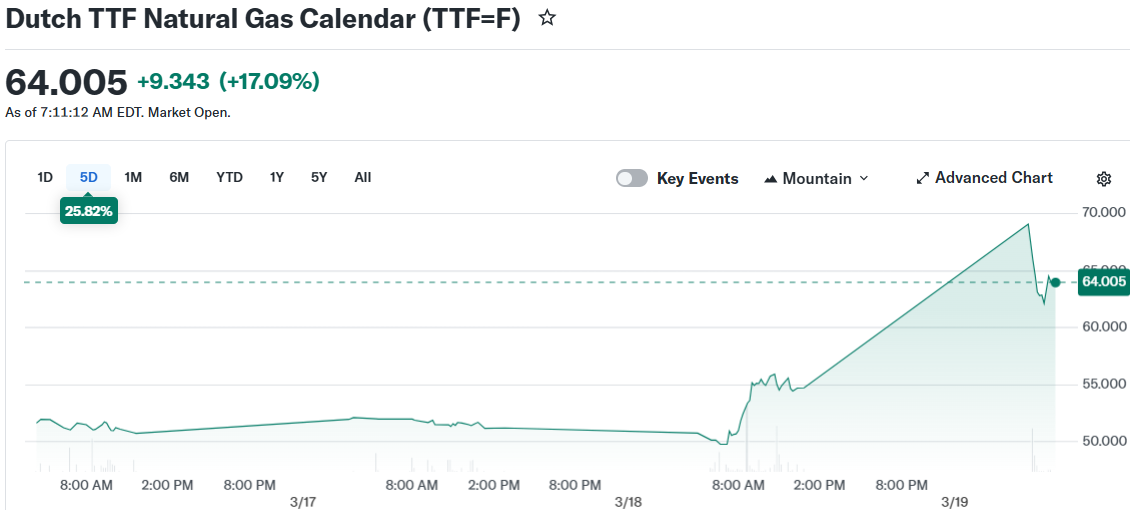Switch chart to 6M range
The height and width of the screenshot is (510, 1130).
click(x=179, y=178)
